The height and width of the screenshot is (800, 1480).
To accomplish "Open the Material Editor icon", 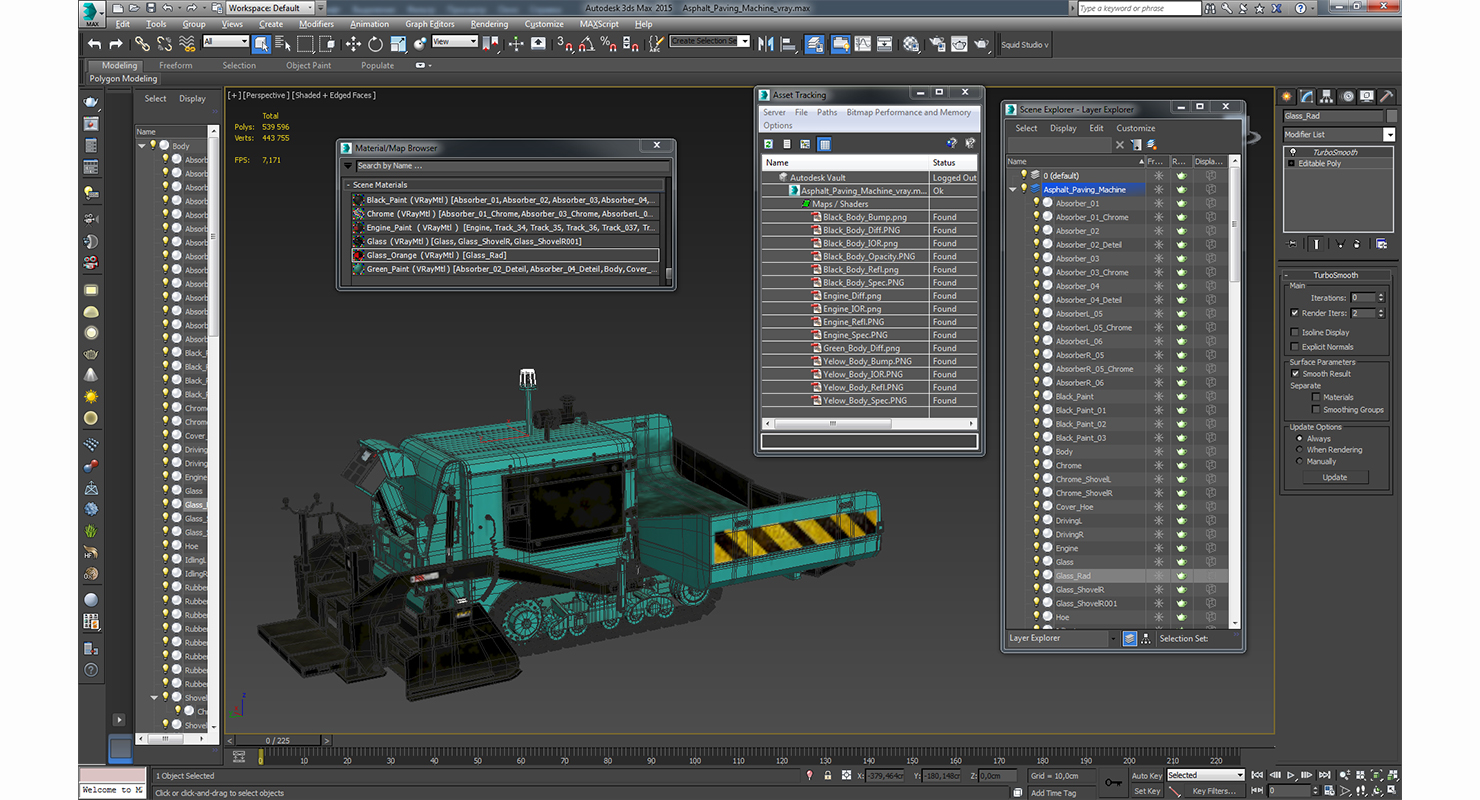I will (911, 44).
